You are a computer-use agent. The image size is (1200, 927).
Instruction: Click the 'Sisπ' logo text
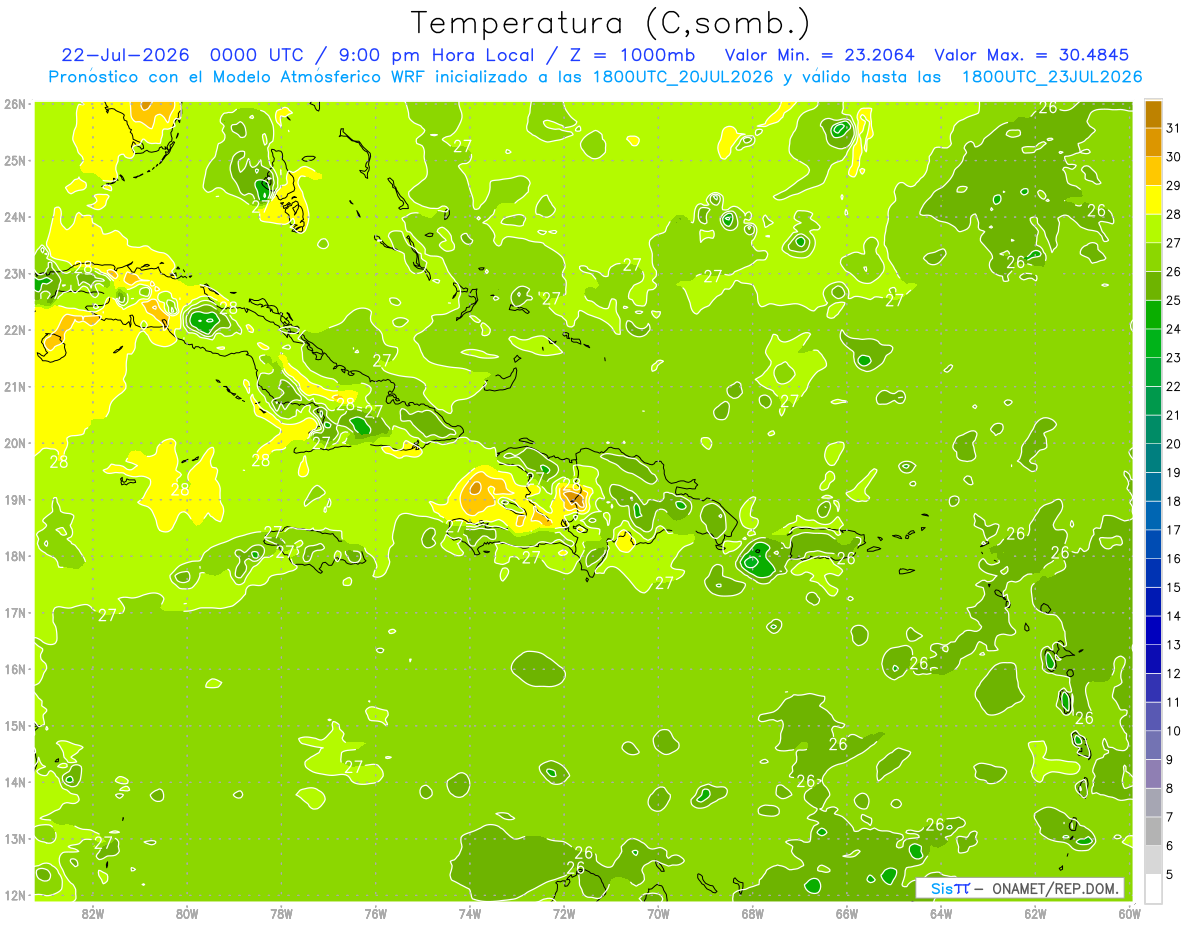click(949, 888)
